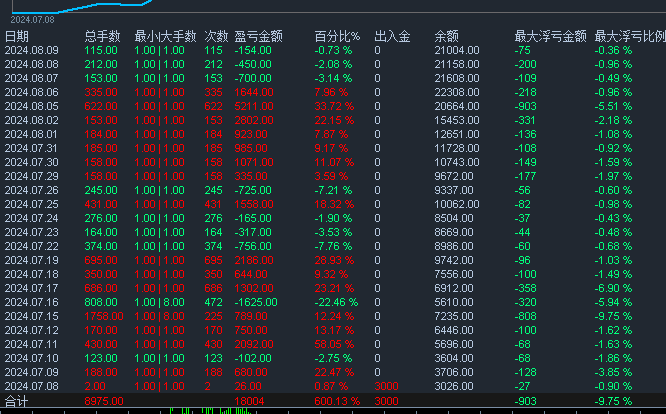Image resolution: width=666 pixels, height=414 pixels.
Task: Click total profit value 18004
Action: click(x=249, y=401)
